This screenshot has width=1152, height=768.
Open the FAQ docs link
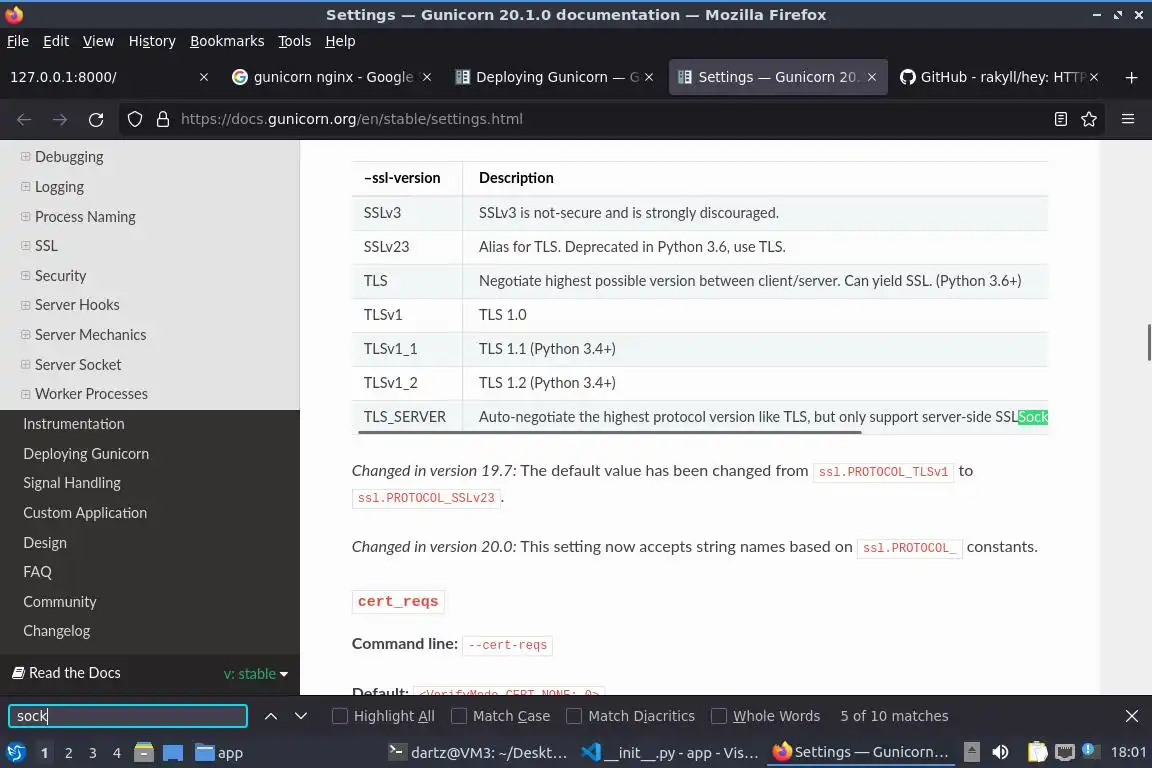(x=37, y=572)
